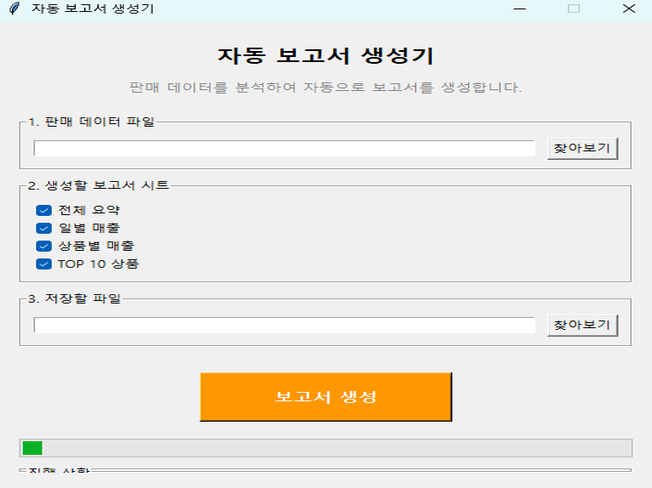Image resolution: width=652 pixels, height=488 pixels.
Task: Click the bold 자동 보고서 생성기 heading
Action: (x=325, y=55)
